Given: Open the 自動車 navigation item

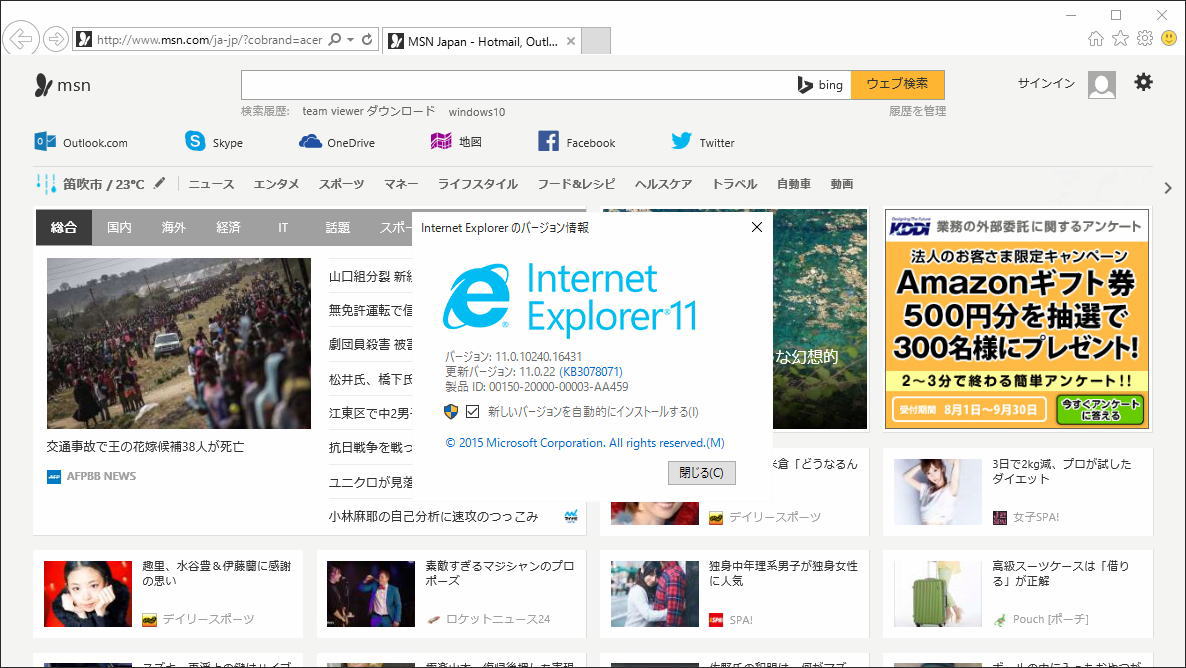Looking at the screenshot, I should (793, 184).
